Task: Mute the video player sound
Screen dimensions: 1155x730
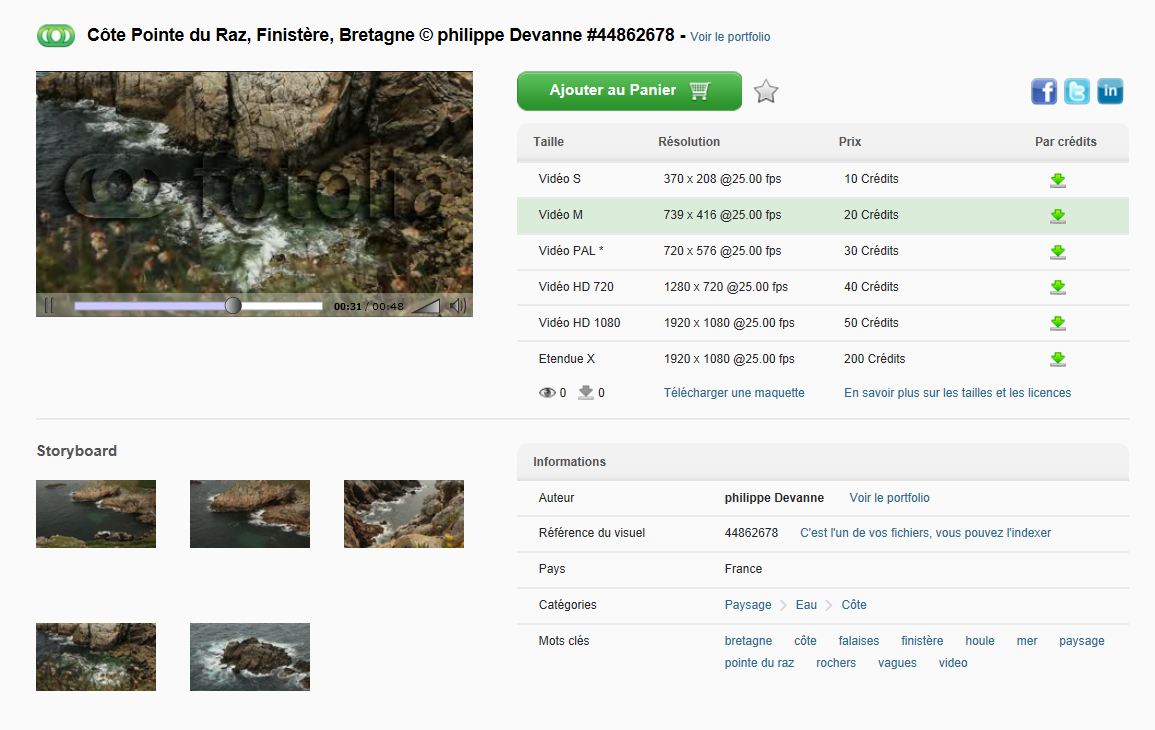Action: (x=458, y=306)
